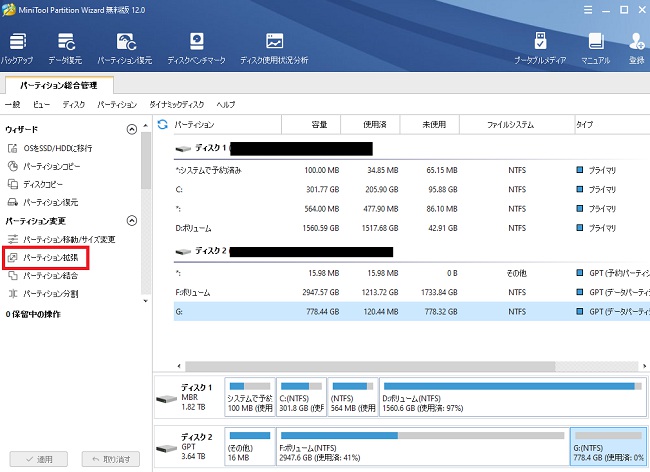Sort by the 未使用 column header
This screenshot has width=650, height=472.
coord(429,124)
